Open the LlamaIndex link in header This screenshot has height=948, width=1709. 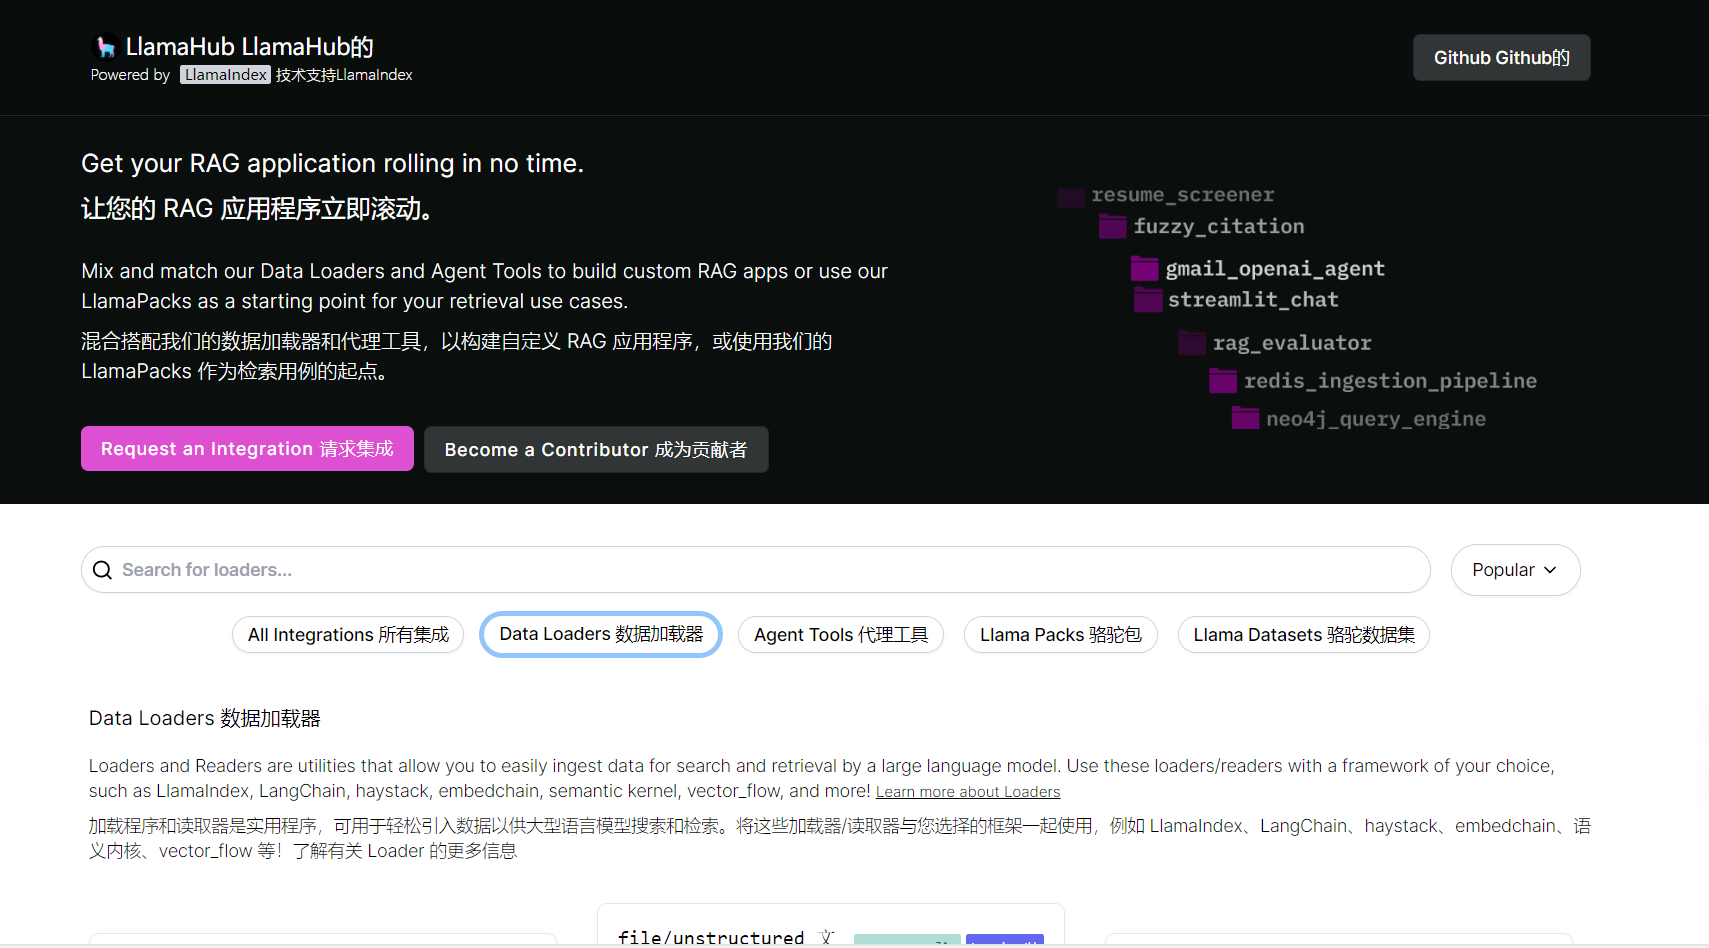coord(225,75)
